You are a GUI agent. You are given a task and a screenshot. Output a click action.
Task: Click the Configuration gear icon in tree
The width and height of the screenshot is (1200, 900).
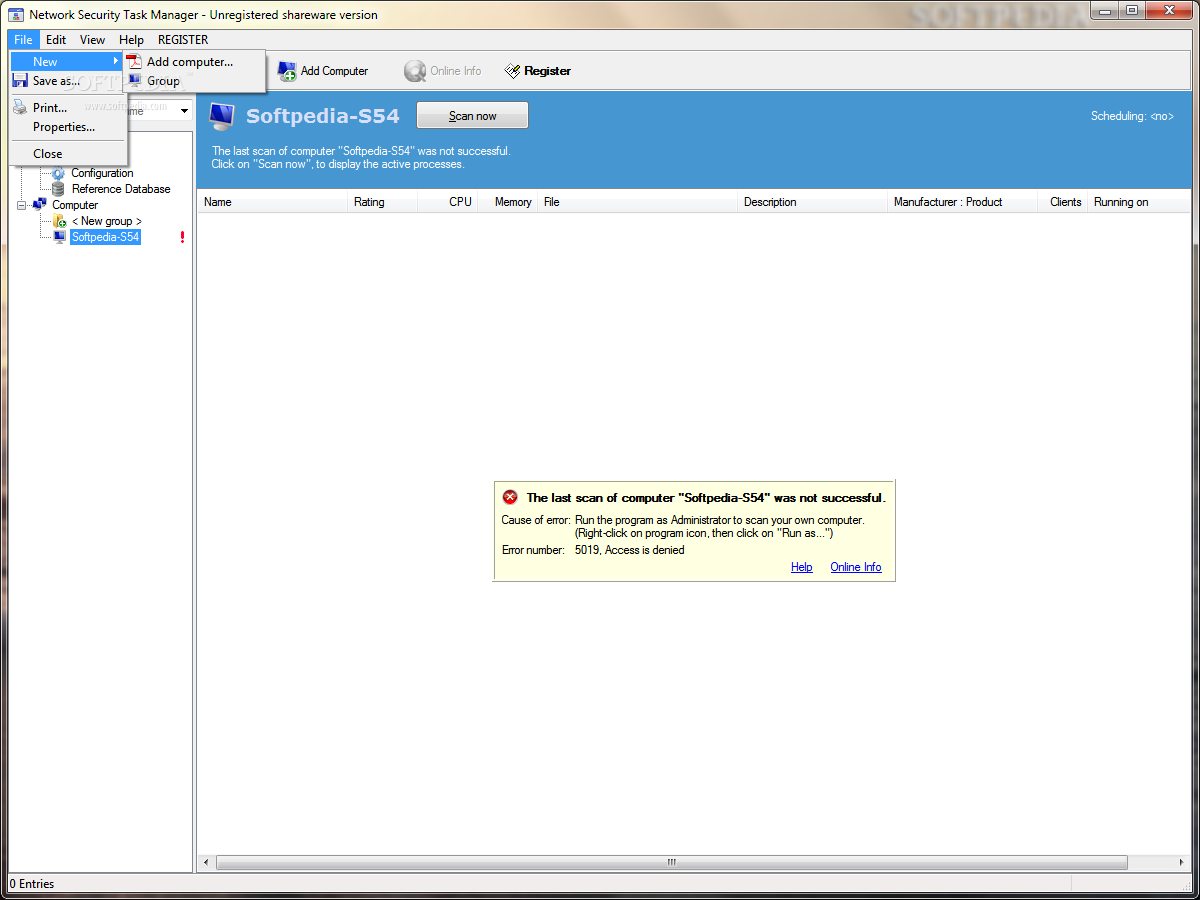[x=58, y=173]
